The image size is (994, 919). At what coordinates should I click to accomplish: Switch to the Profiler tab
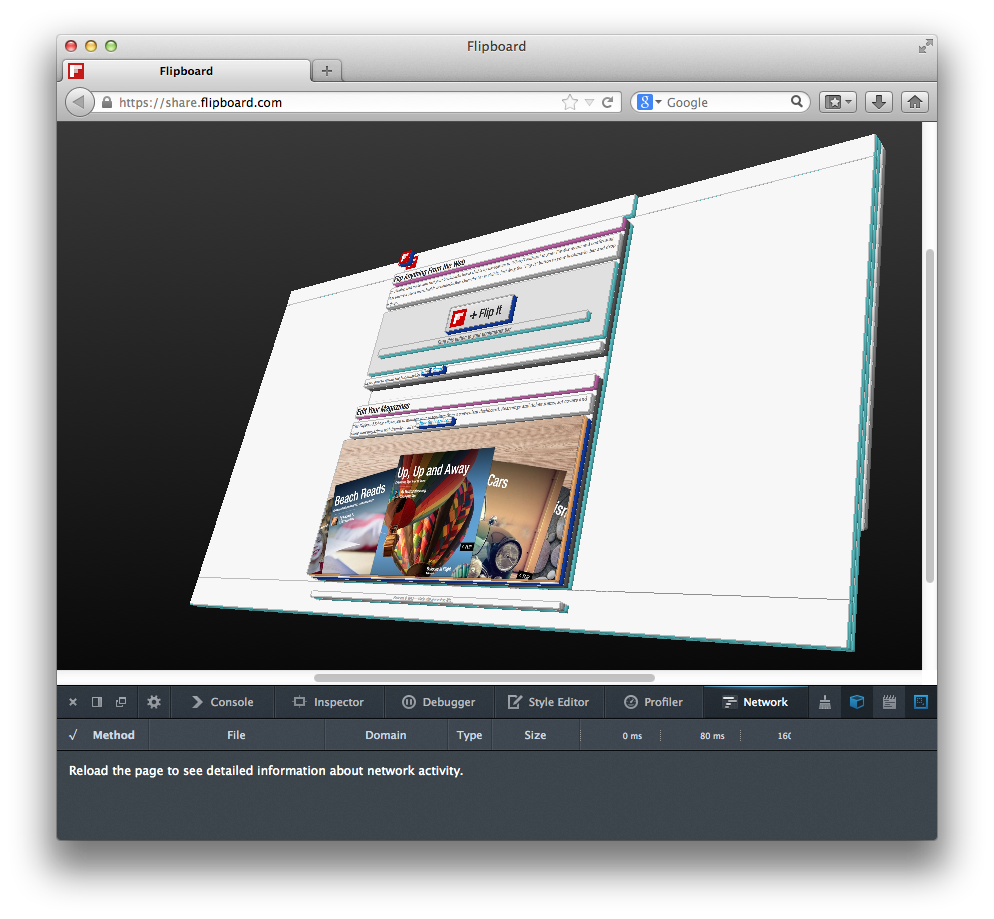click(x=654, y=702)
